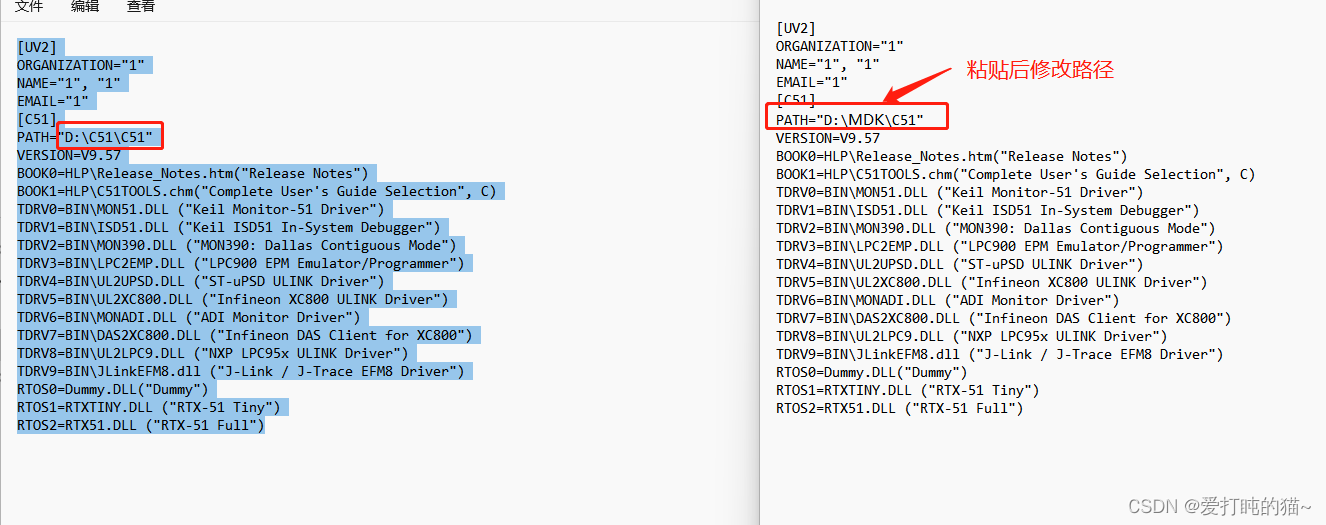Click TDRV2 MON390.DLL line in right window
This screenshot has width=1326, height=525.
coord(996,228)
